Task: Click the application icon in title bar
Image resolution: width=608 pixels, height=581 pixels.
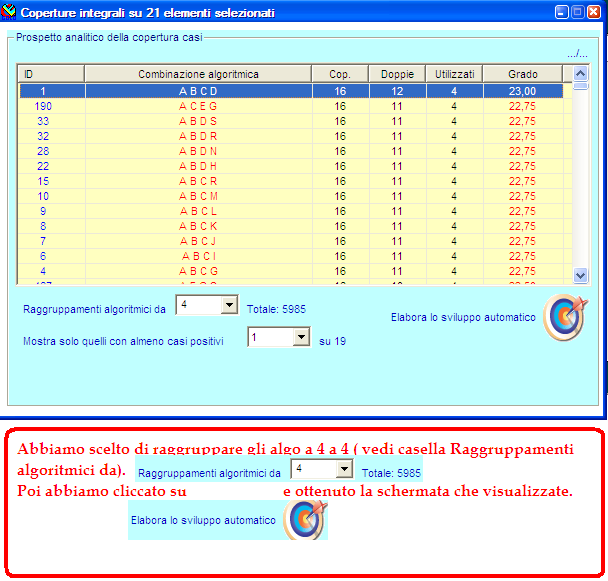Action: pos(9,12)
